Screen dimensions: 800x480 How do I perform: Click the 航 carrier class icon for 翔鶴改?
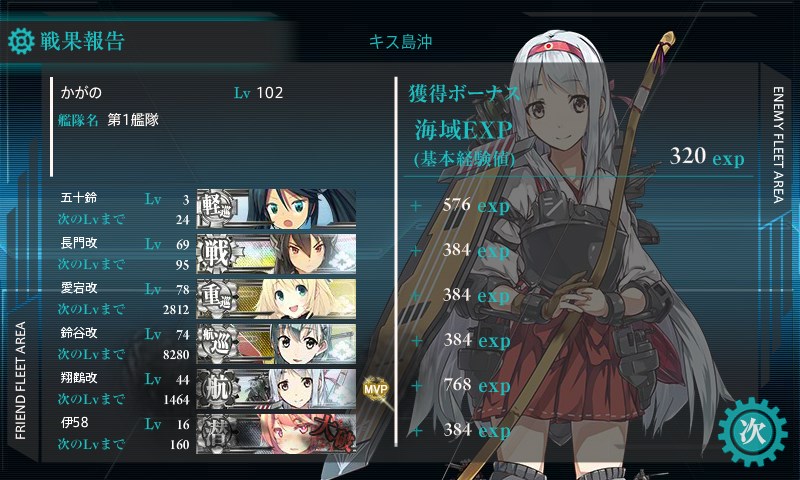point(217,389)
